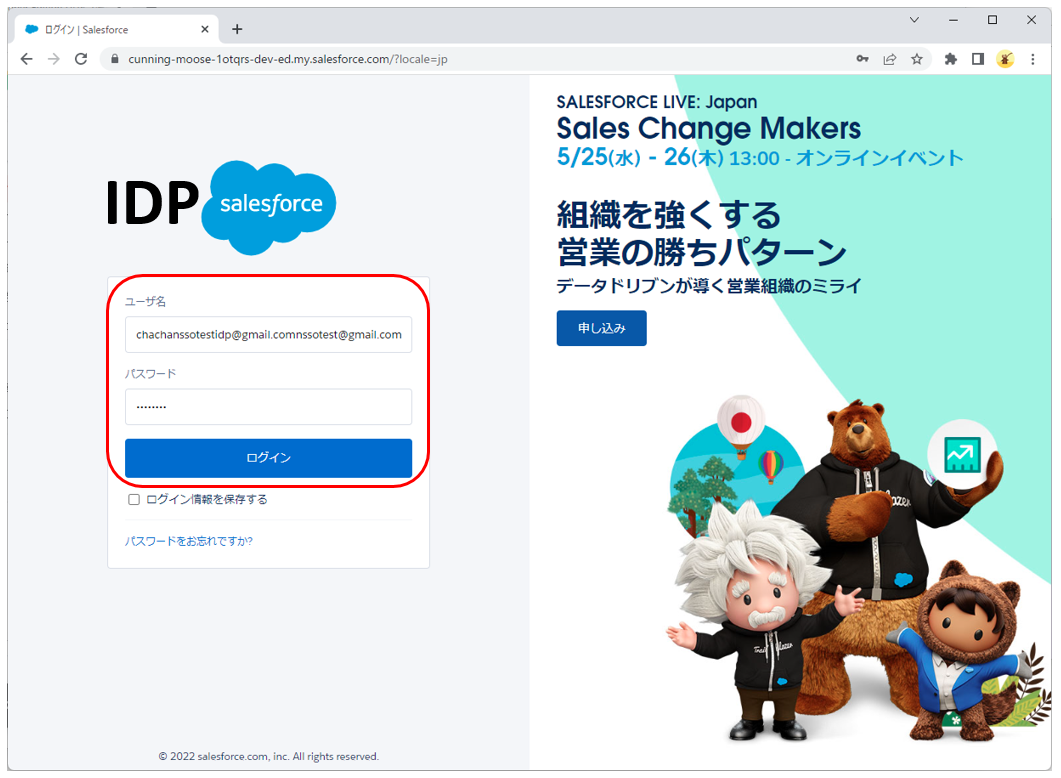Click the 申し込み button
The width and height of the screenshot is (1061, 778).
[601, 328]
